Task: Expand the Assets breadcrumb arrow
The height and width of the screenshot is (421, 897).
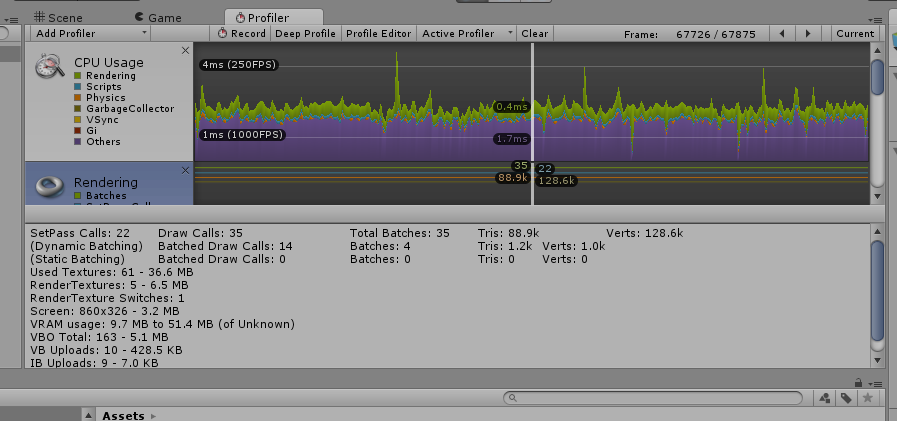Action: [x=153, y=416]
